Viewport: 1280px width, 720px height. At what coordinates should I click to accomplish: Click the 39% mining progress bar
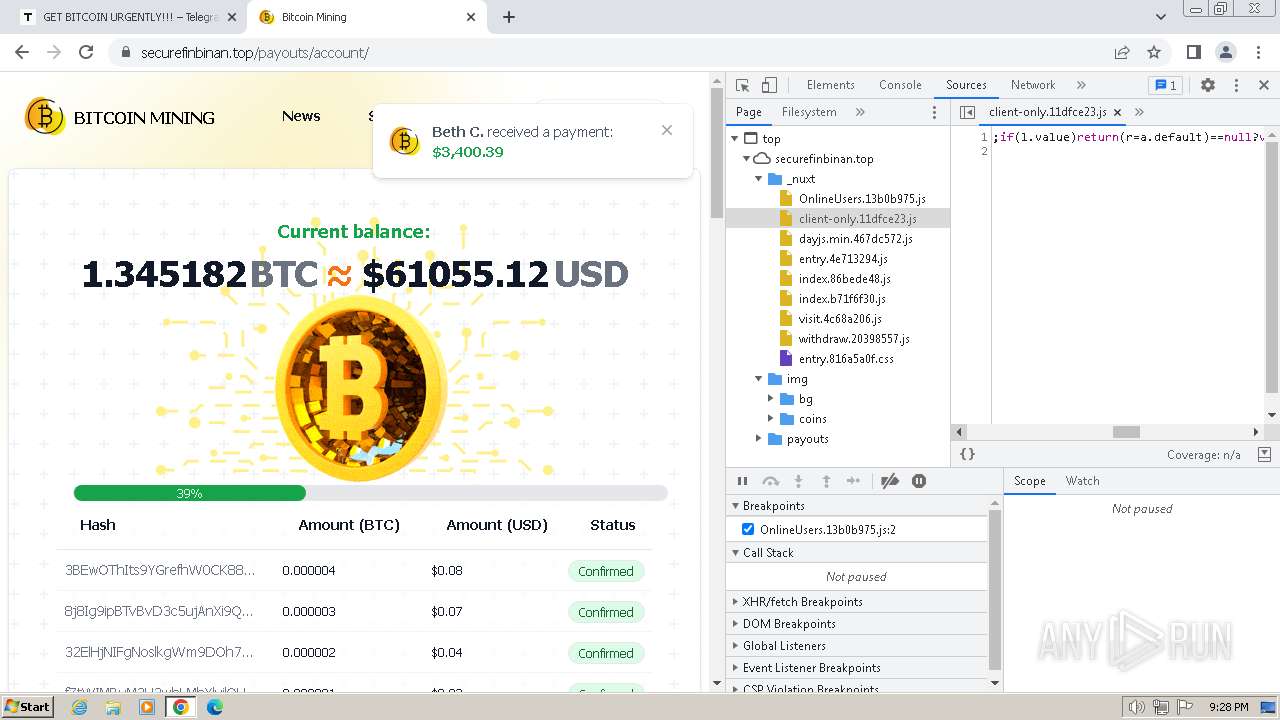tap(370, 493)
